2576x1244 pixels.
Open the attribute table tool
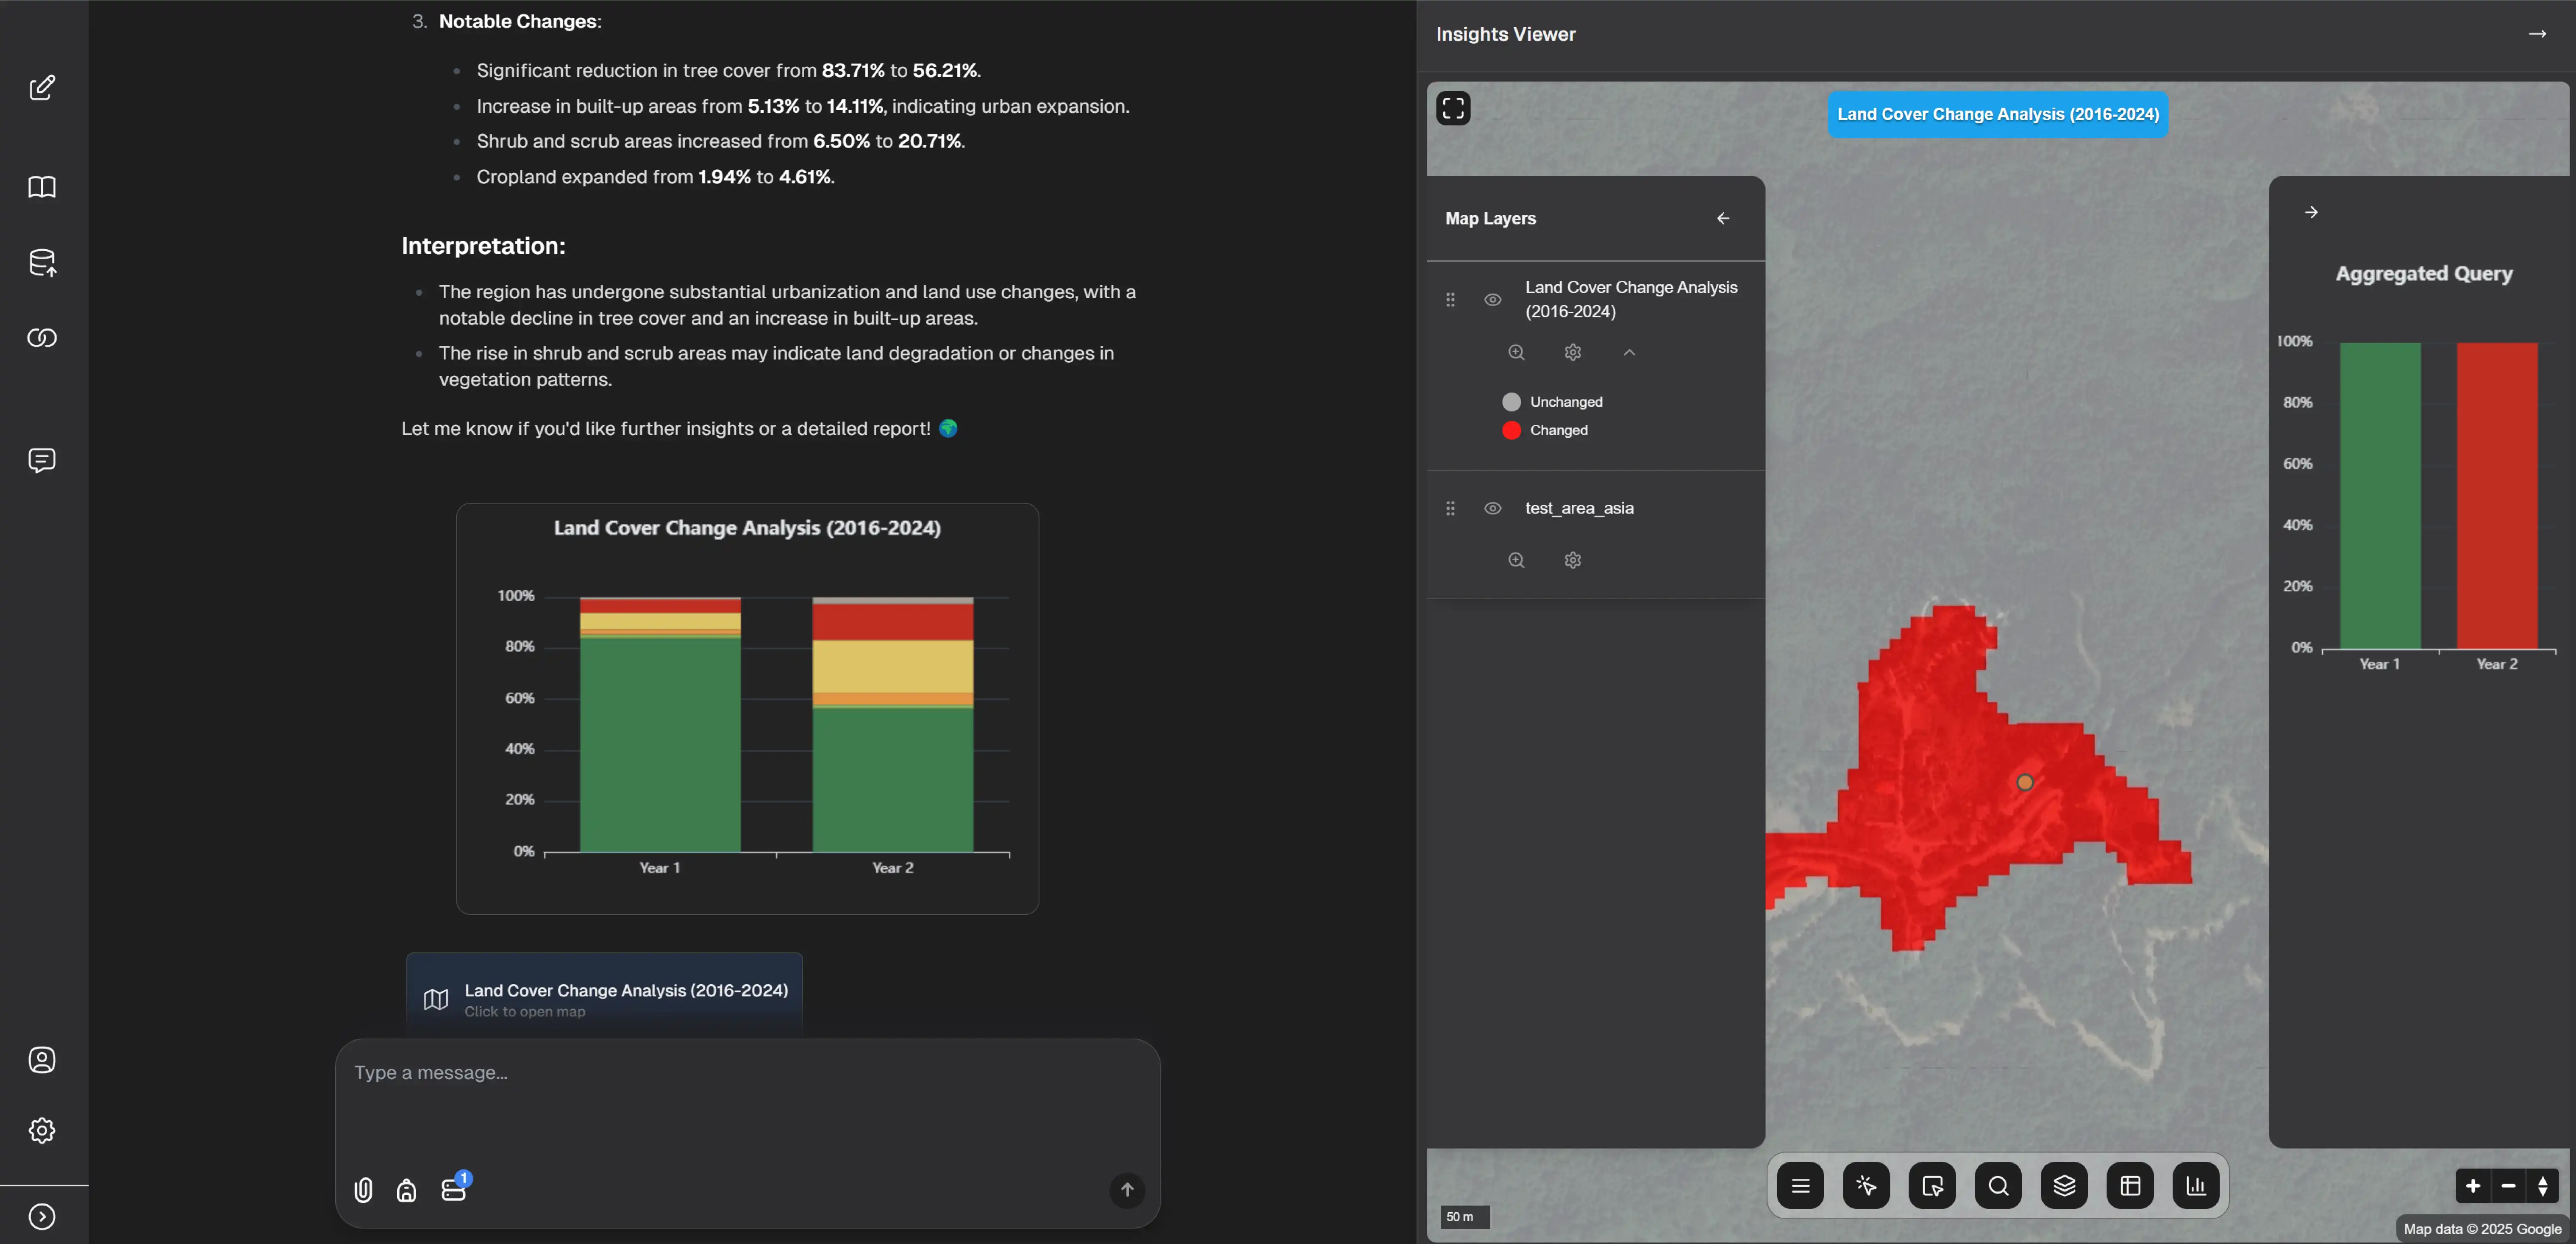pos(2130,1185)
